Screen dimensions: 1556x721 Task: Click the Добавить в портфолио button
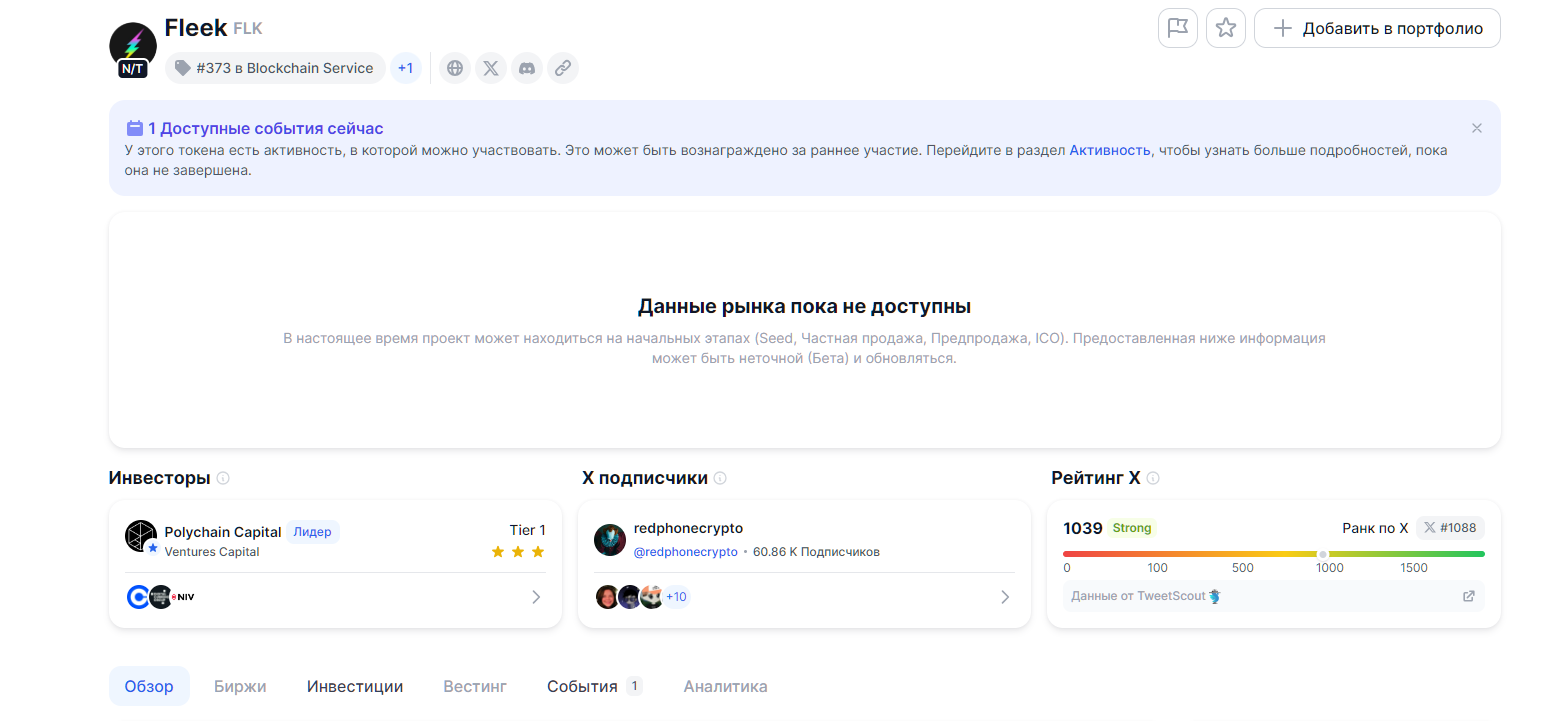pos(1377,28)
